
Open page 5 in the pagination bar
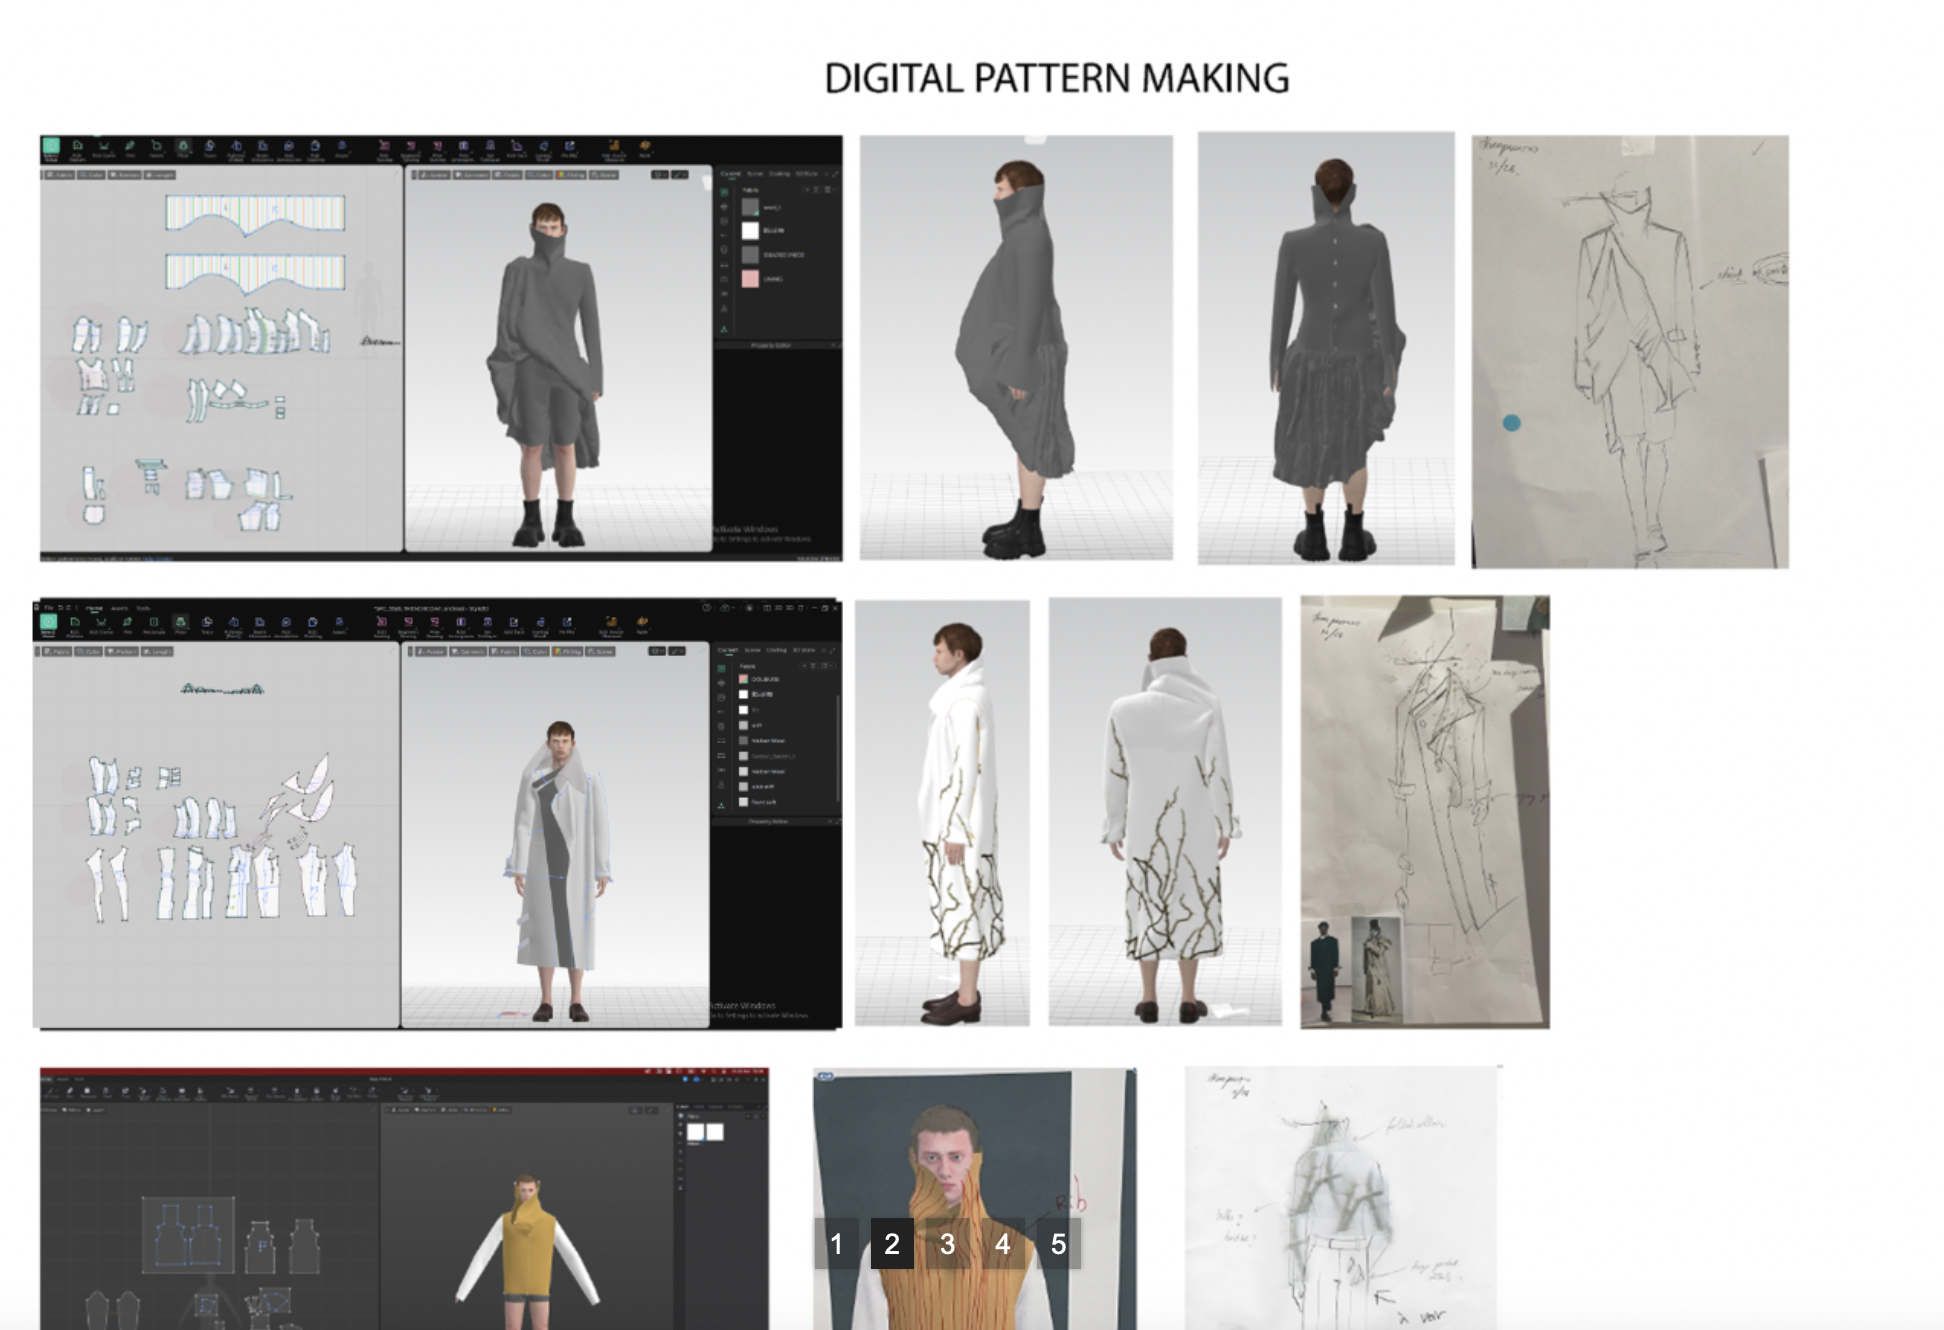pyautogui.click(x=1058, y=1244)
